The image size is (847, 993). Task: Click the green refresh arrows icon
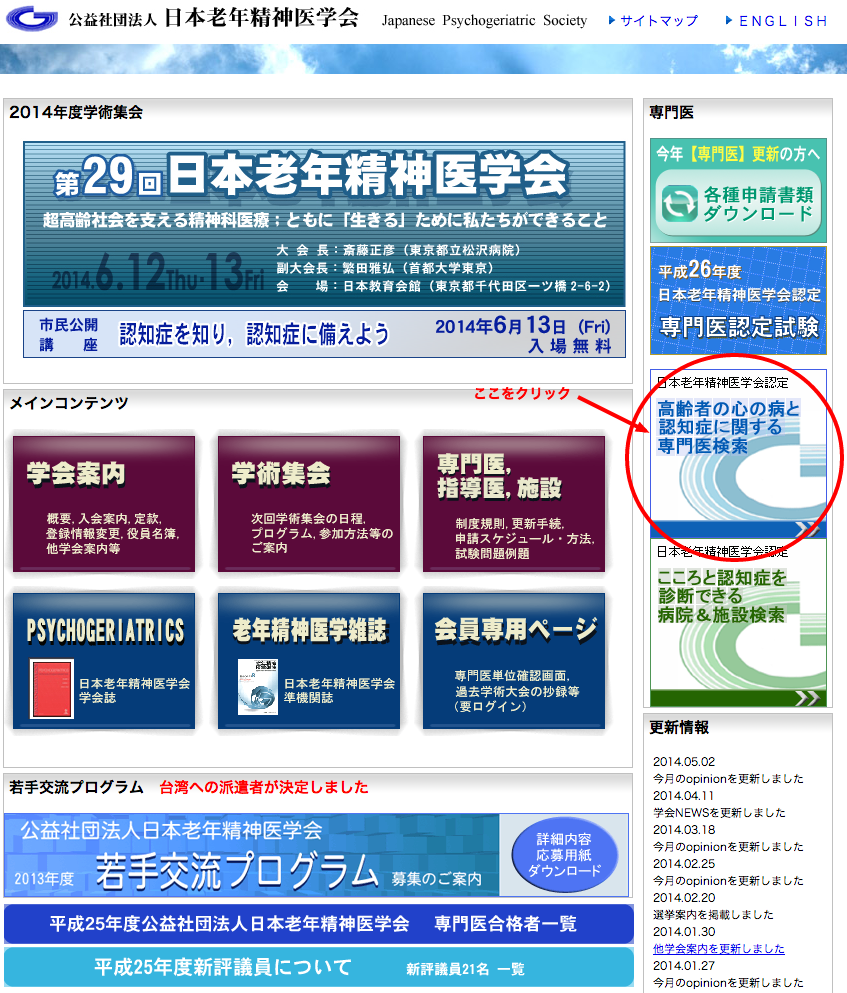pyautogui.click(x=680, y=204)
